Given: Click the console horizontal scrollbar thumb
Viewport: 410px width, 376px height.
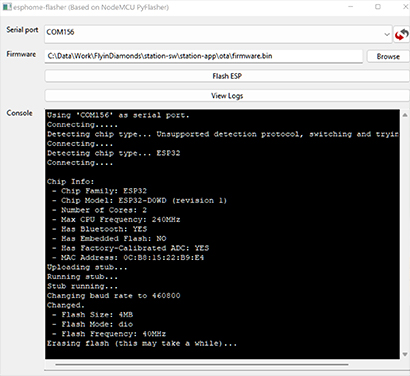Looking at the screenshot, I should (202, 364).
